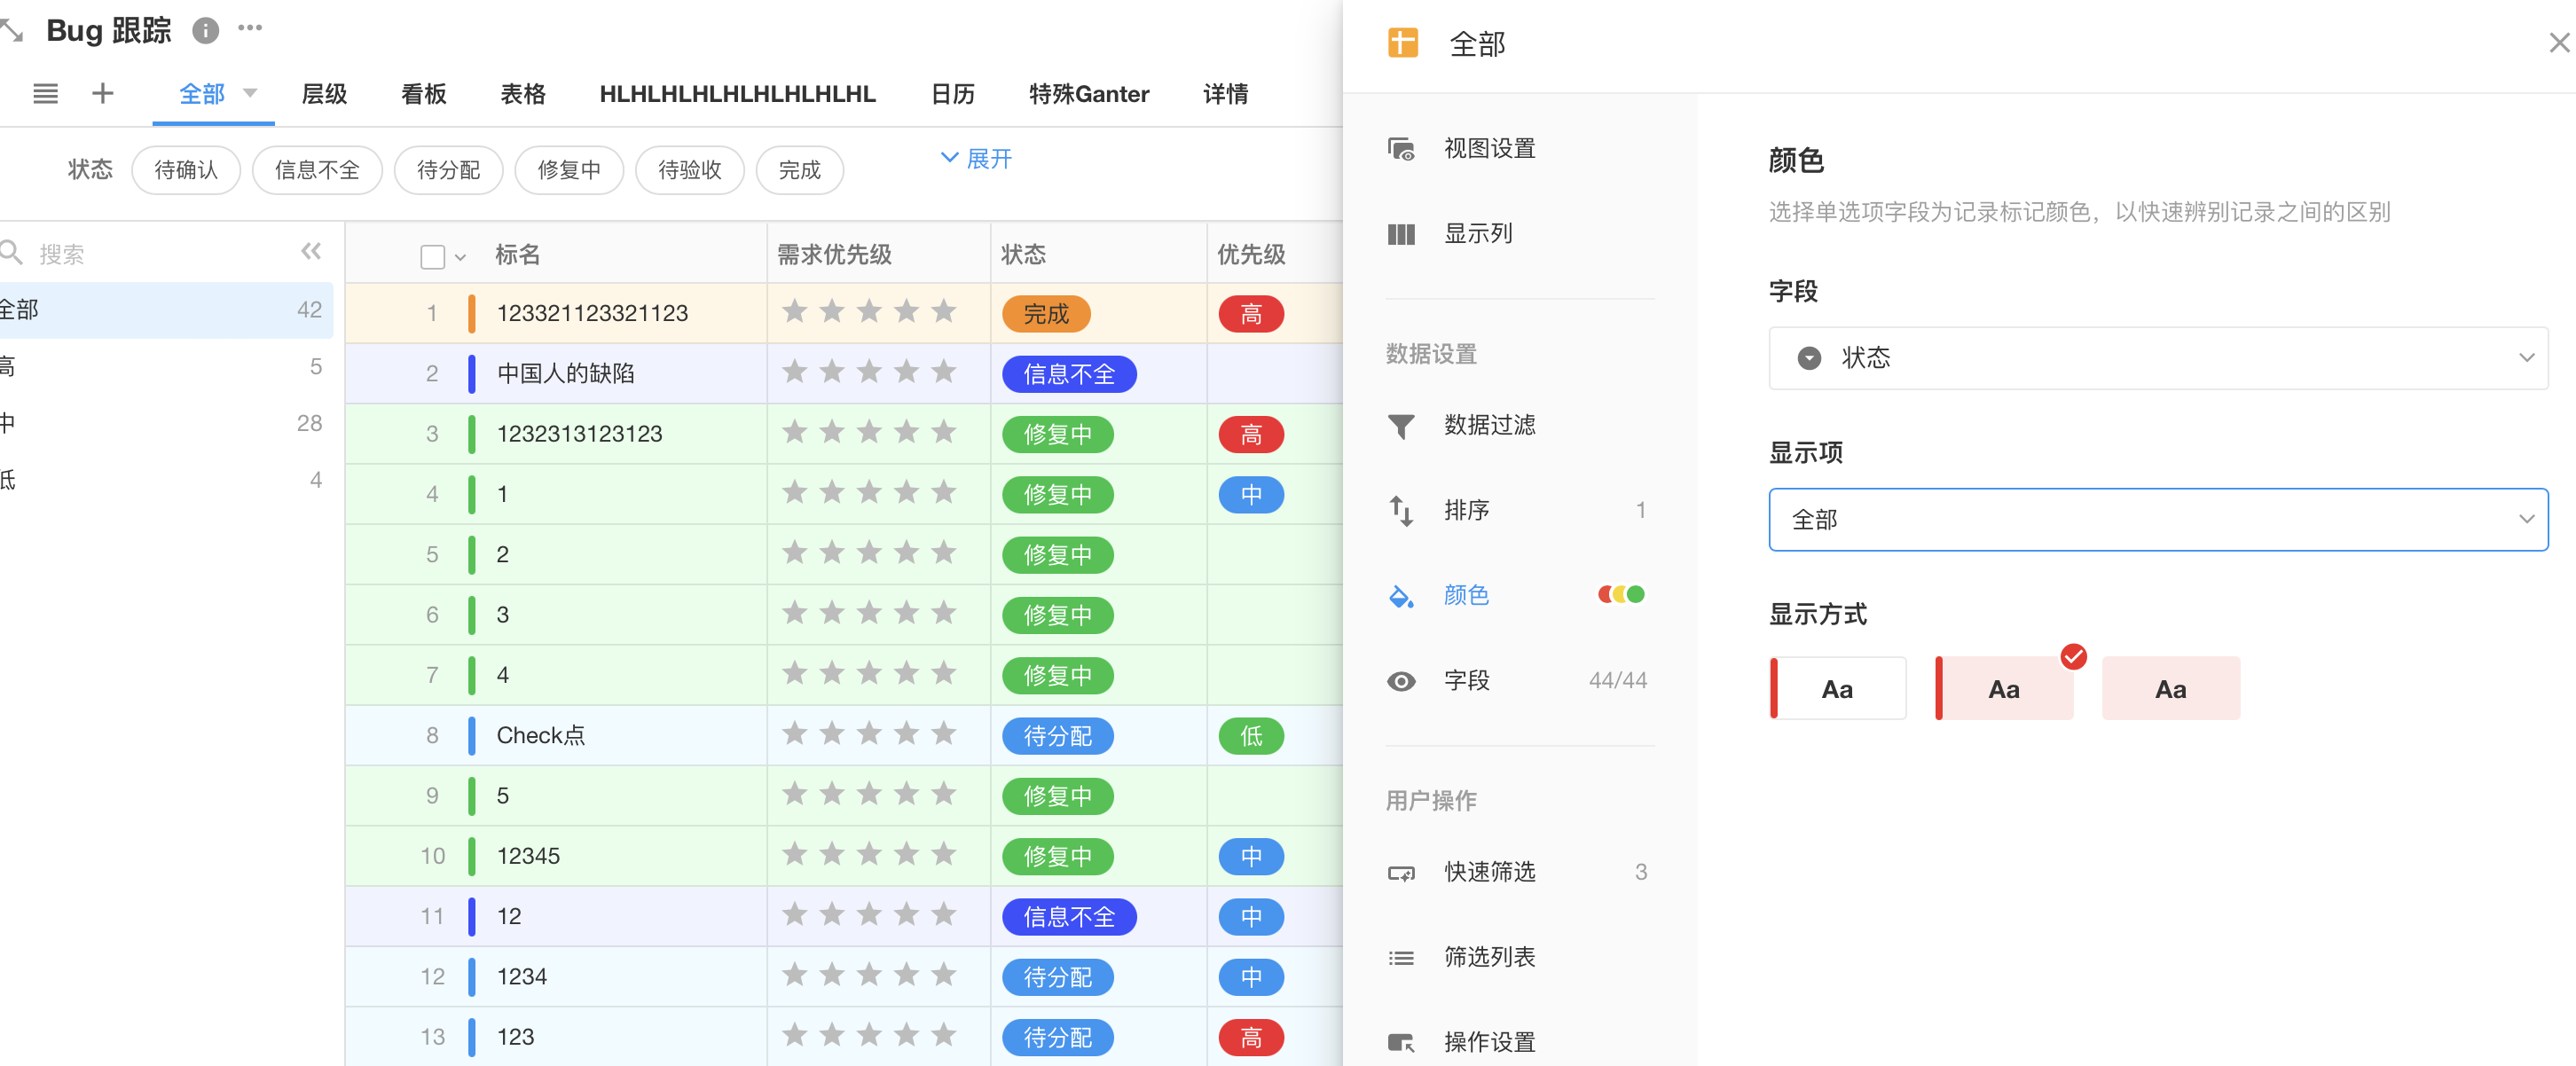The image size is (2576, 1066).
Task: Open 排序 sort settings
Action: pos(1466,510)
